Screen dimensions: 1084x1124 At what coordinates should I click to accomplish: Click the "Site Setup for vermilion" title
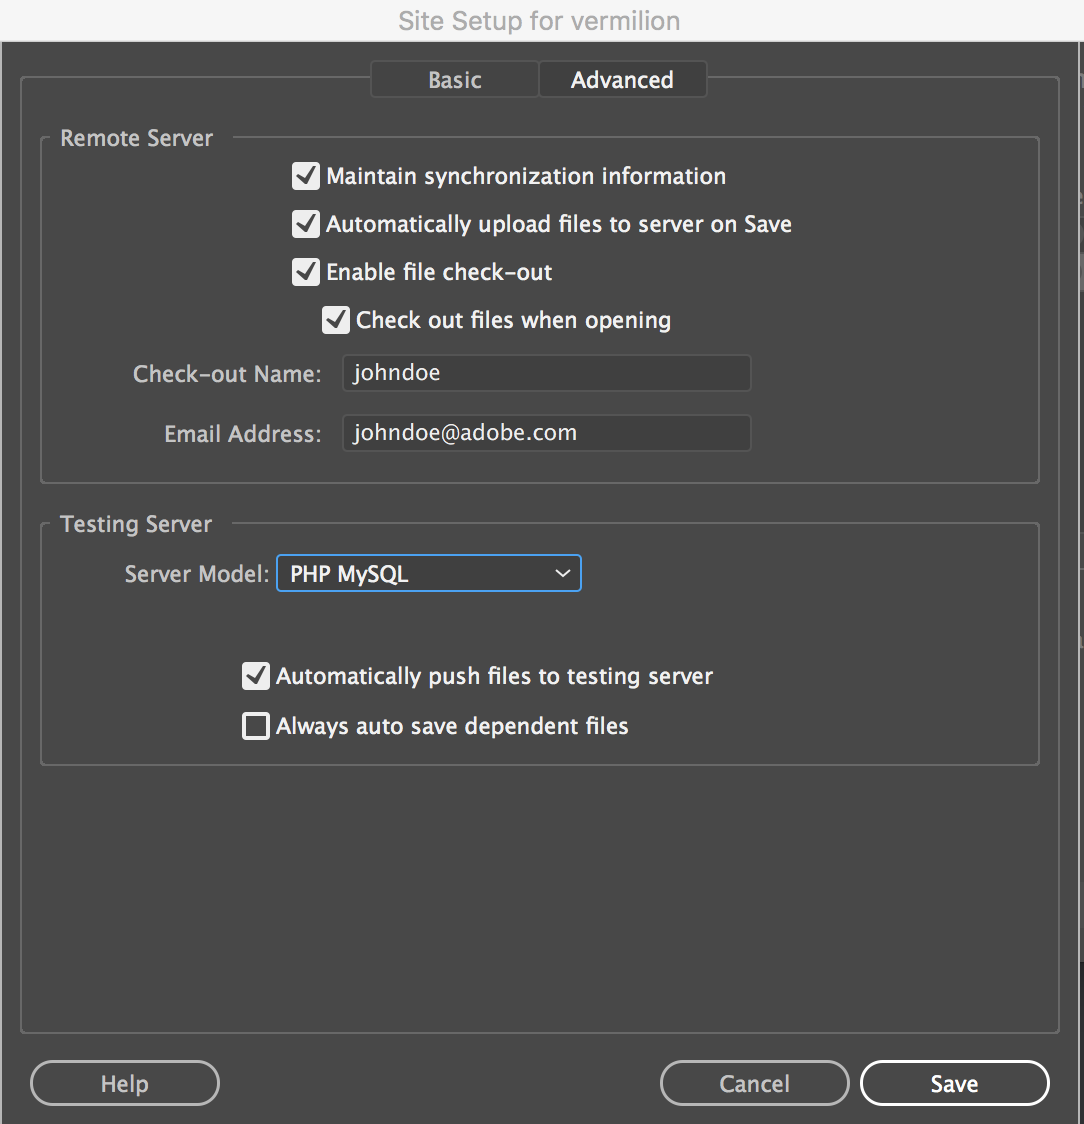point(539,20)
